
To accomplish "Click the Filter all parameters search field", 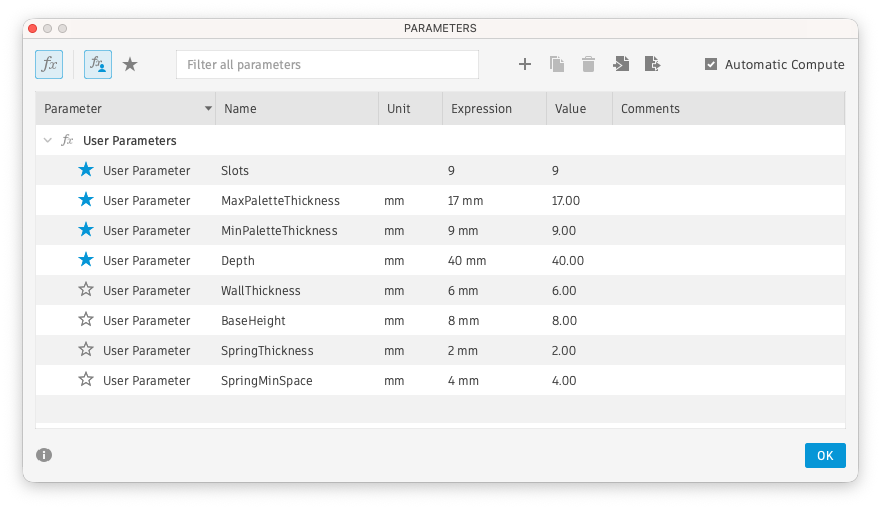I will tap(327, 65).
